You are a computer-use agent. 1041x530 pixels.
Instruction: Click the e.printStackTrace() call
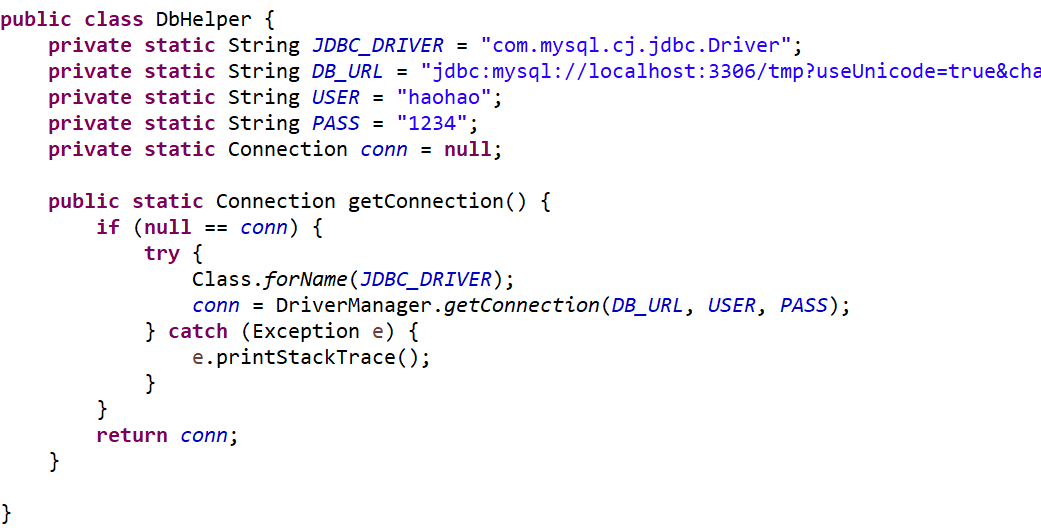[311, 357]
